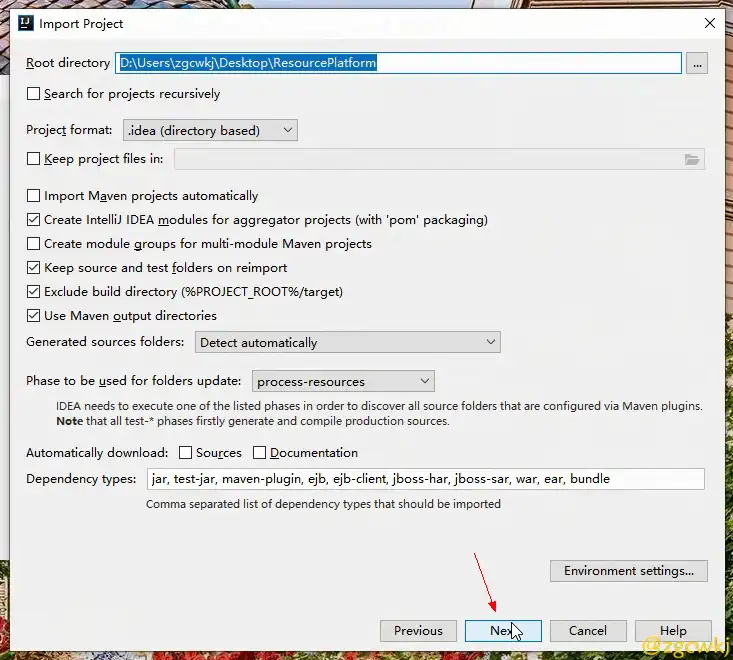Click the Root directory path field
The image size is (733, 660).
coord(398,63)
